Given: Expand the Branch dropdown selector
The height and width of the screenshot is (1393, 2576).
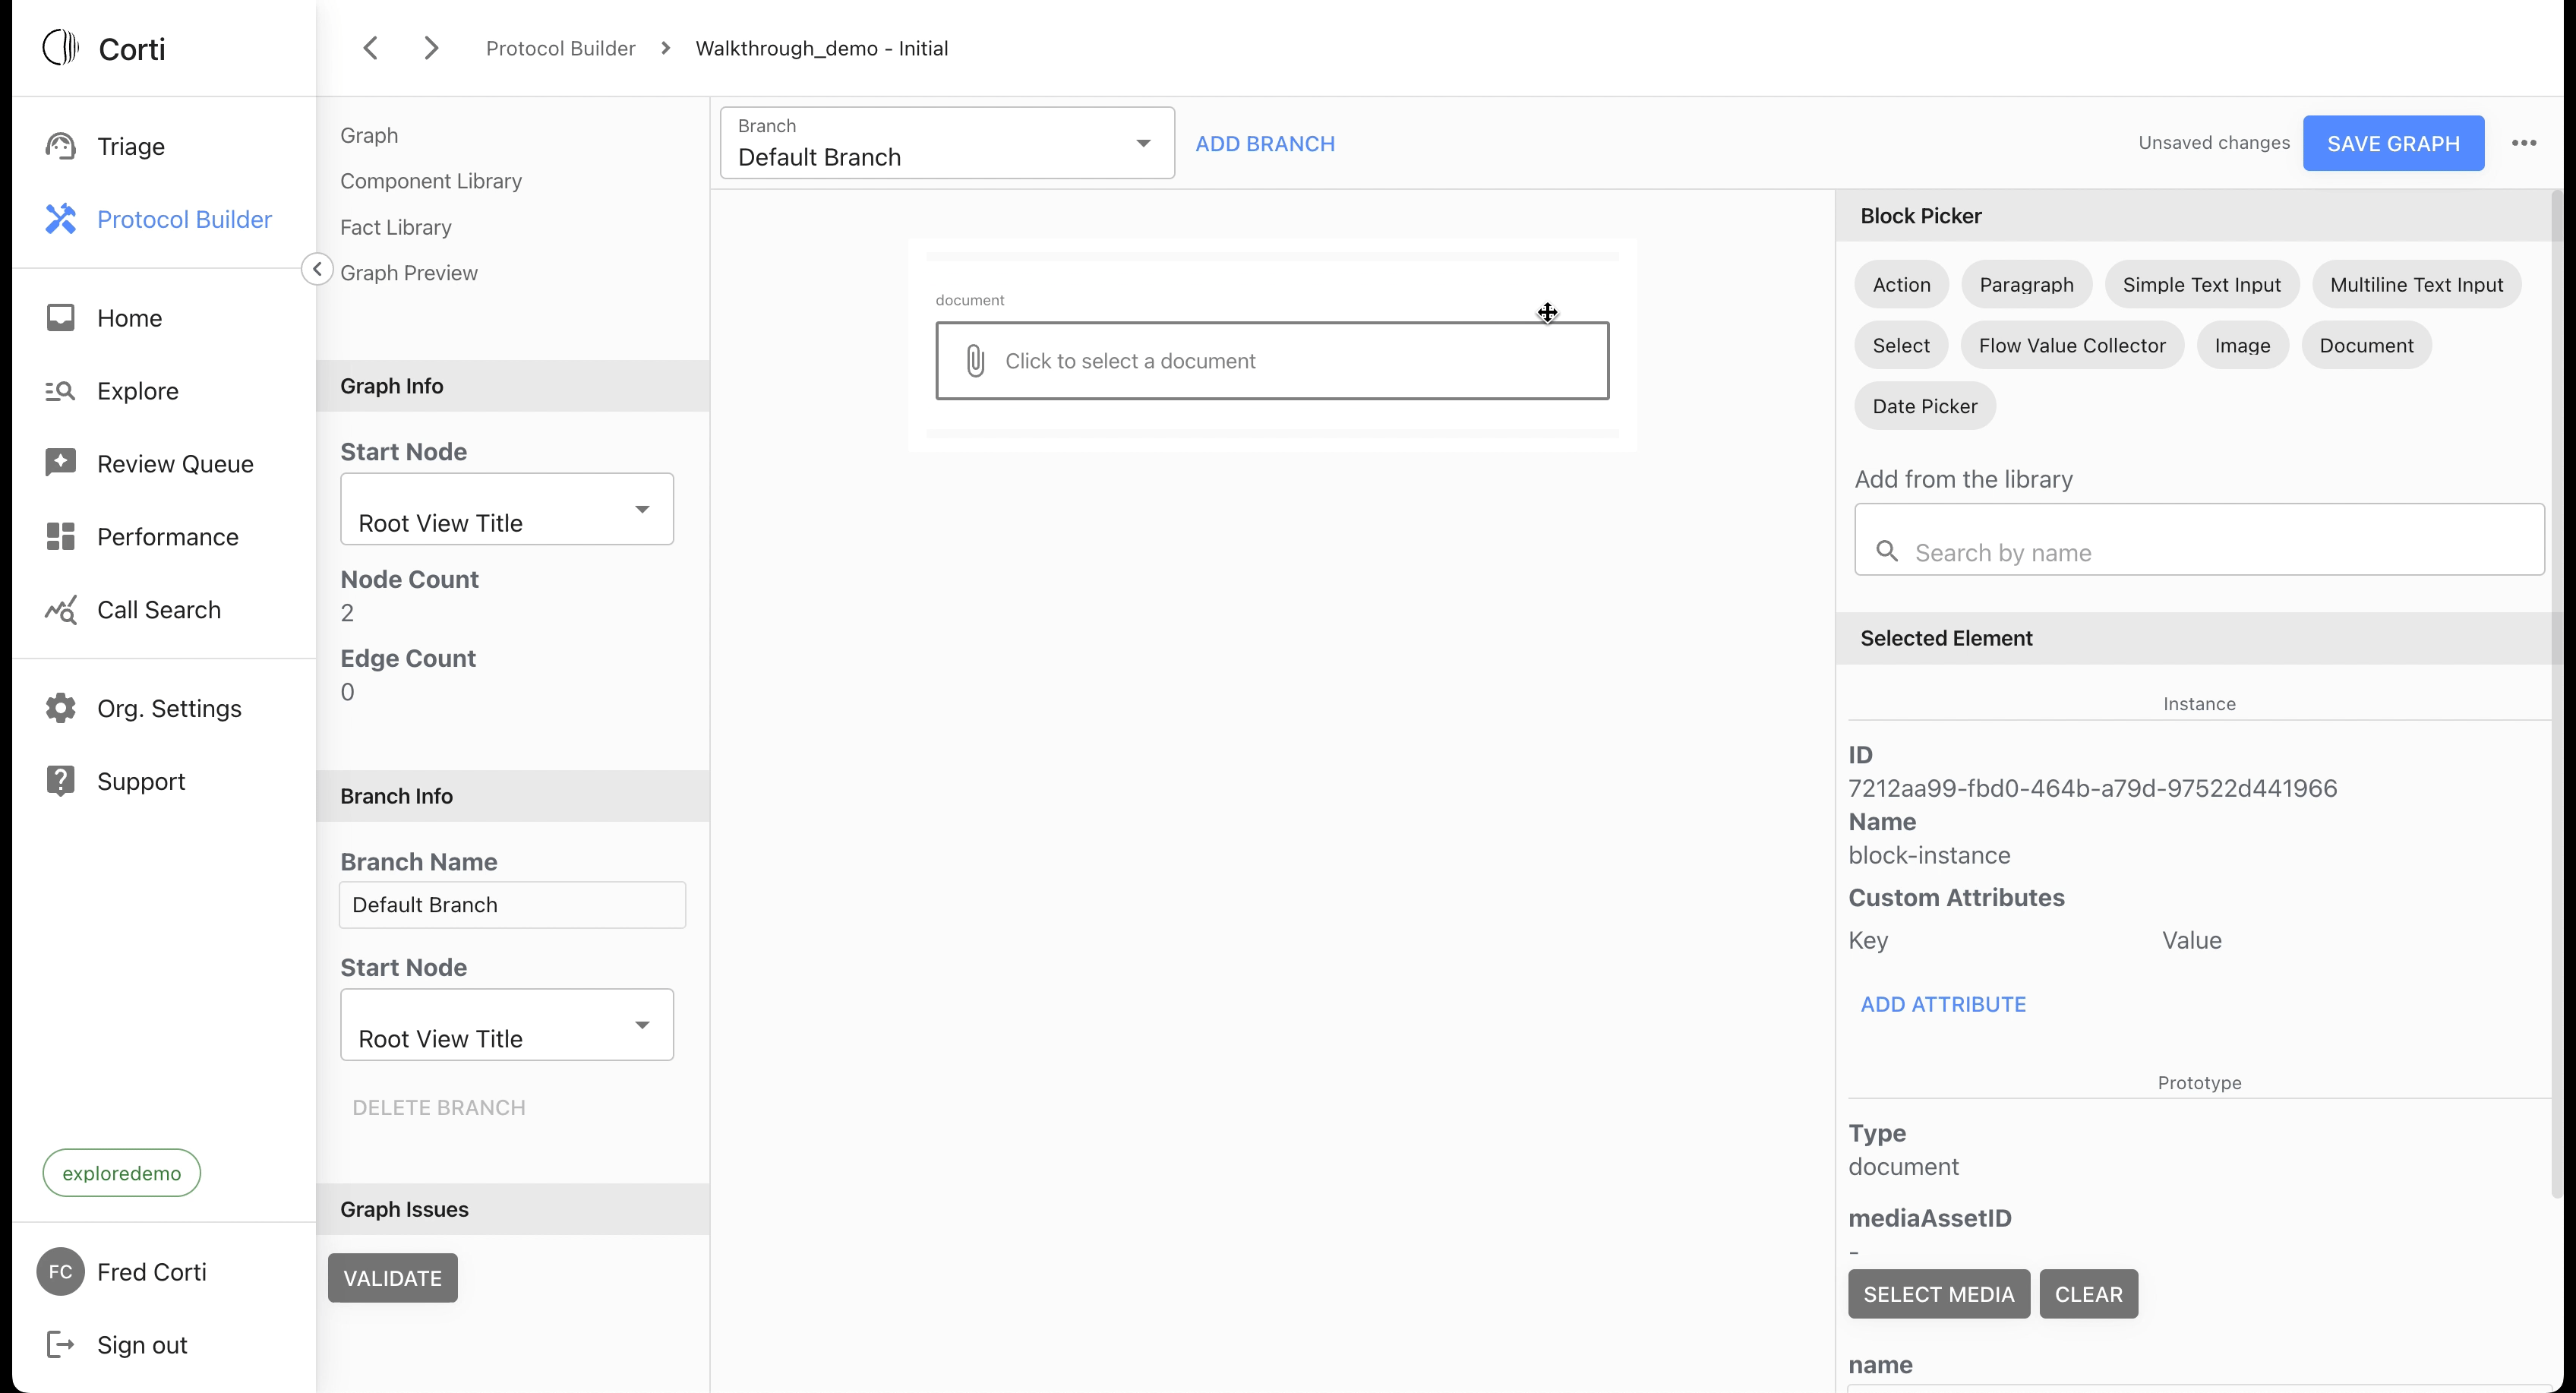Looking at the screenshot, I should pos(946,144).
